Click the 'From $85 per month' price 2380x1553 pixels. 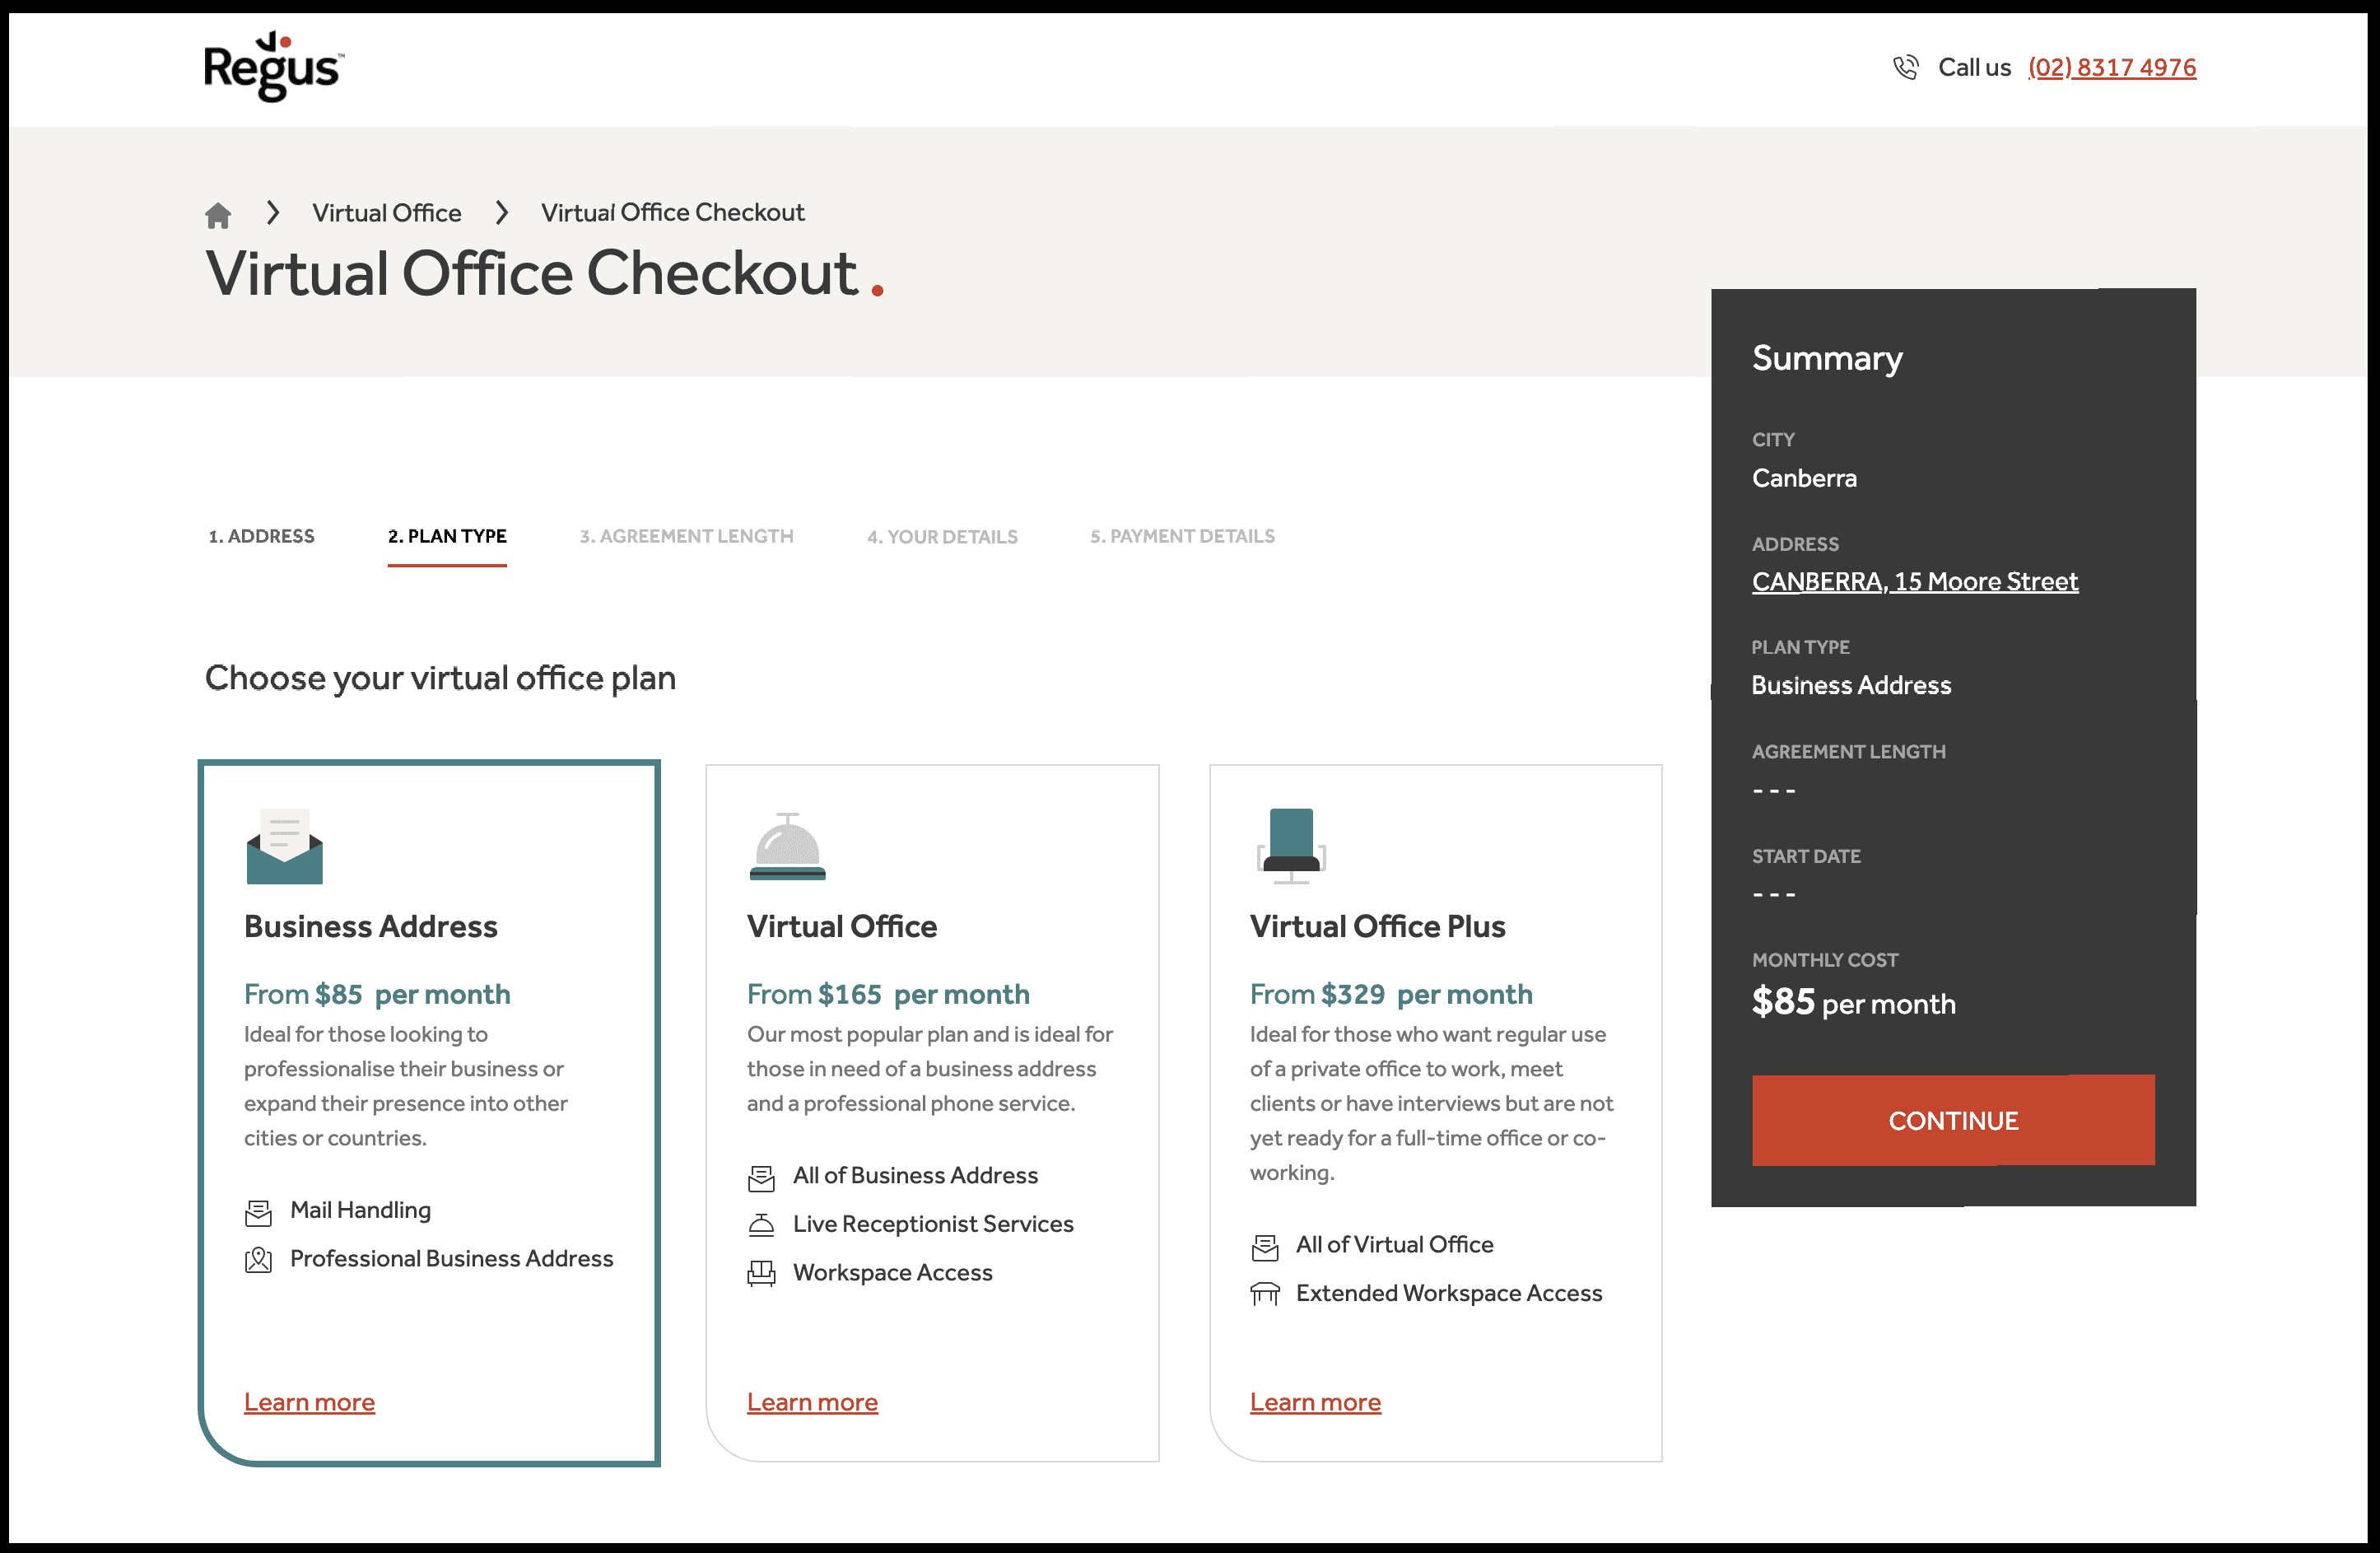click(377, 994)
